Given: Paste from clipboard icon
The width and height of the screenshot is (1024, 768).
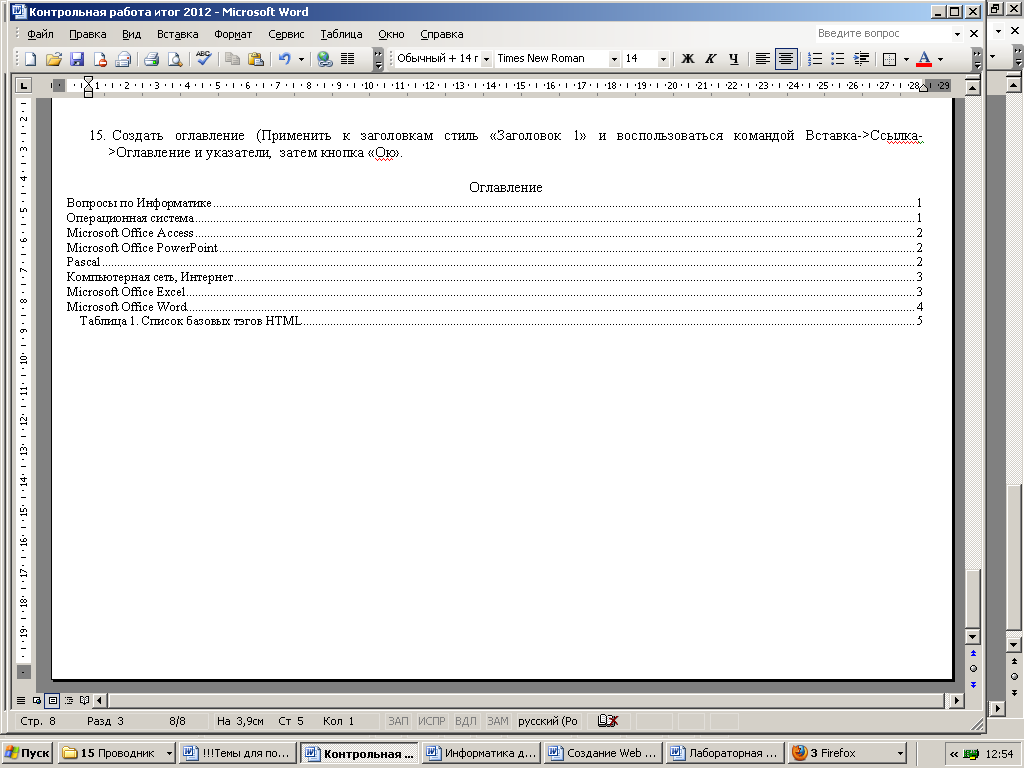Looking at the screenshot, I should click(x=256, y=59).
